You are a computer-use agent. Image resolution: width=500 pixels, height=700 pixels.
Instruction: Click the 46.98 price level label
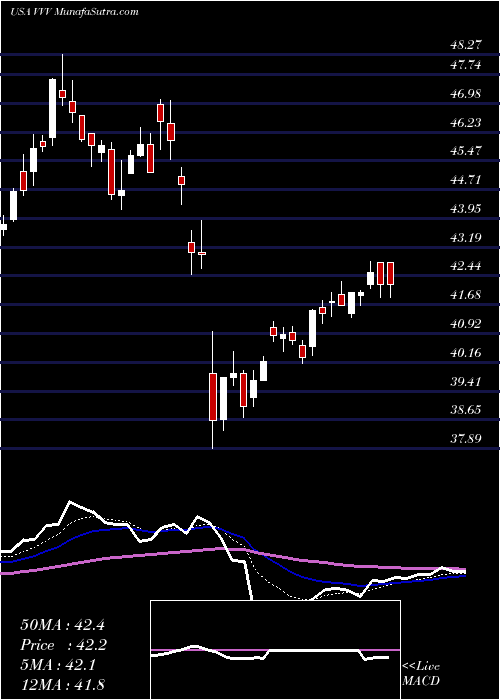click(465, 94)
